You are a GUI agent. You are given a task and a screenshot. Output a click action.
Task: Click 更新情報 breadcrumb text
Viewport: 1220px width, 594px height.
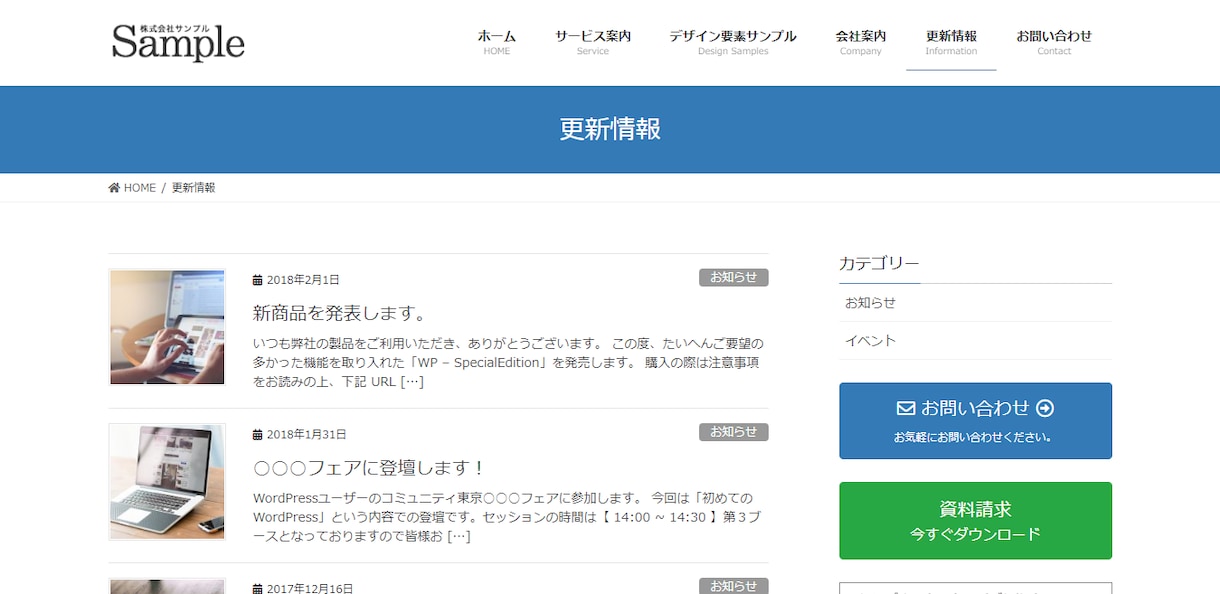click(193, 188)
